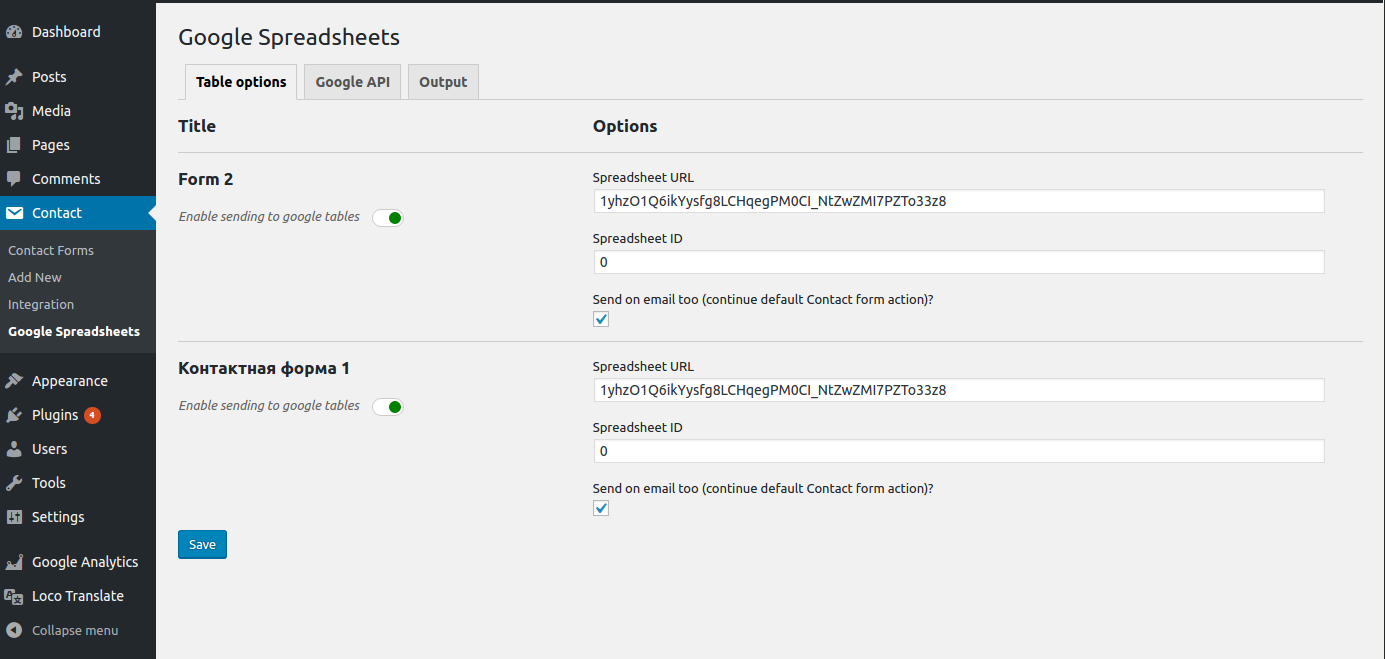Open Integration submenu link
The image size is (1385, 659).
click(41, 304)
